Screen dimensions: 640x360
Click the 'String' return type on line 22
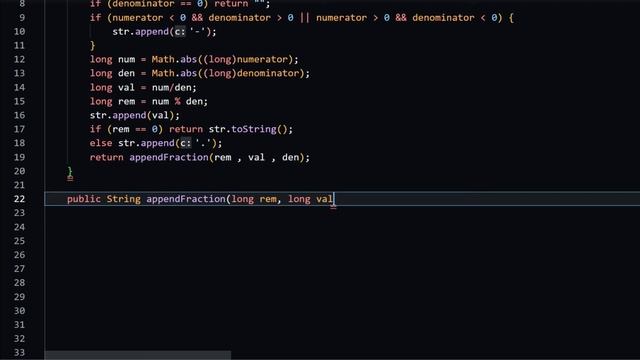[123, 199]
